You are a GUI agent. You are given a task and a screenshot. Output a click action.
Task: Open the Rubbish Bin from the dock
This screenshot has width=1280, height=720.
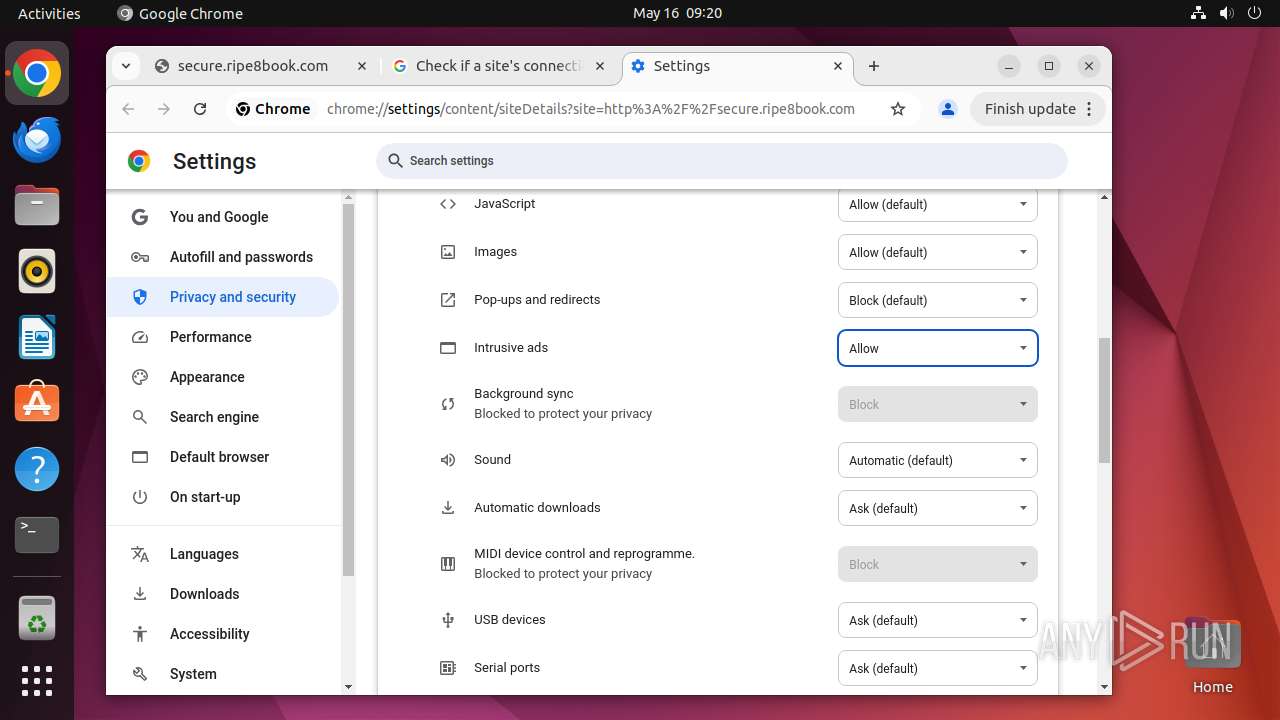pos(37,618)
